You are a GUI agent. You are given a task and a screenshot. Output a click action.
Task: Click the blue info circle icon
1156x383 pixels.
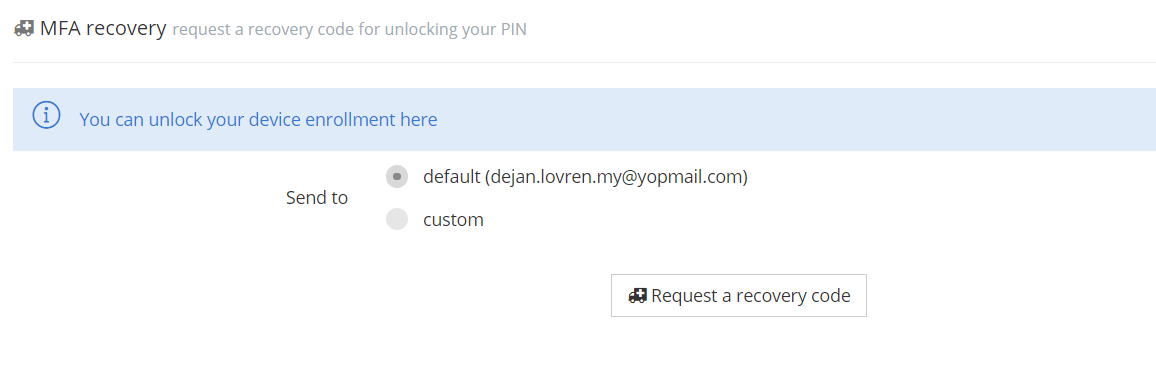click(46, 116)
